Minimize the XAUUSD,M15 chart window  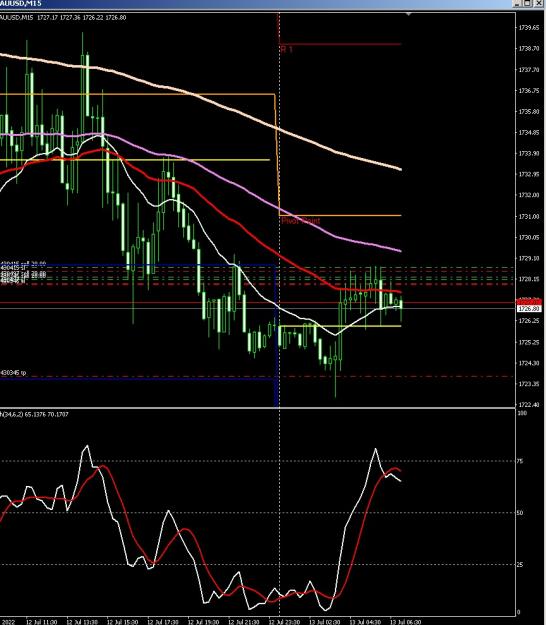click(x=517, y=3)
